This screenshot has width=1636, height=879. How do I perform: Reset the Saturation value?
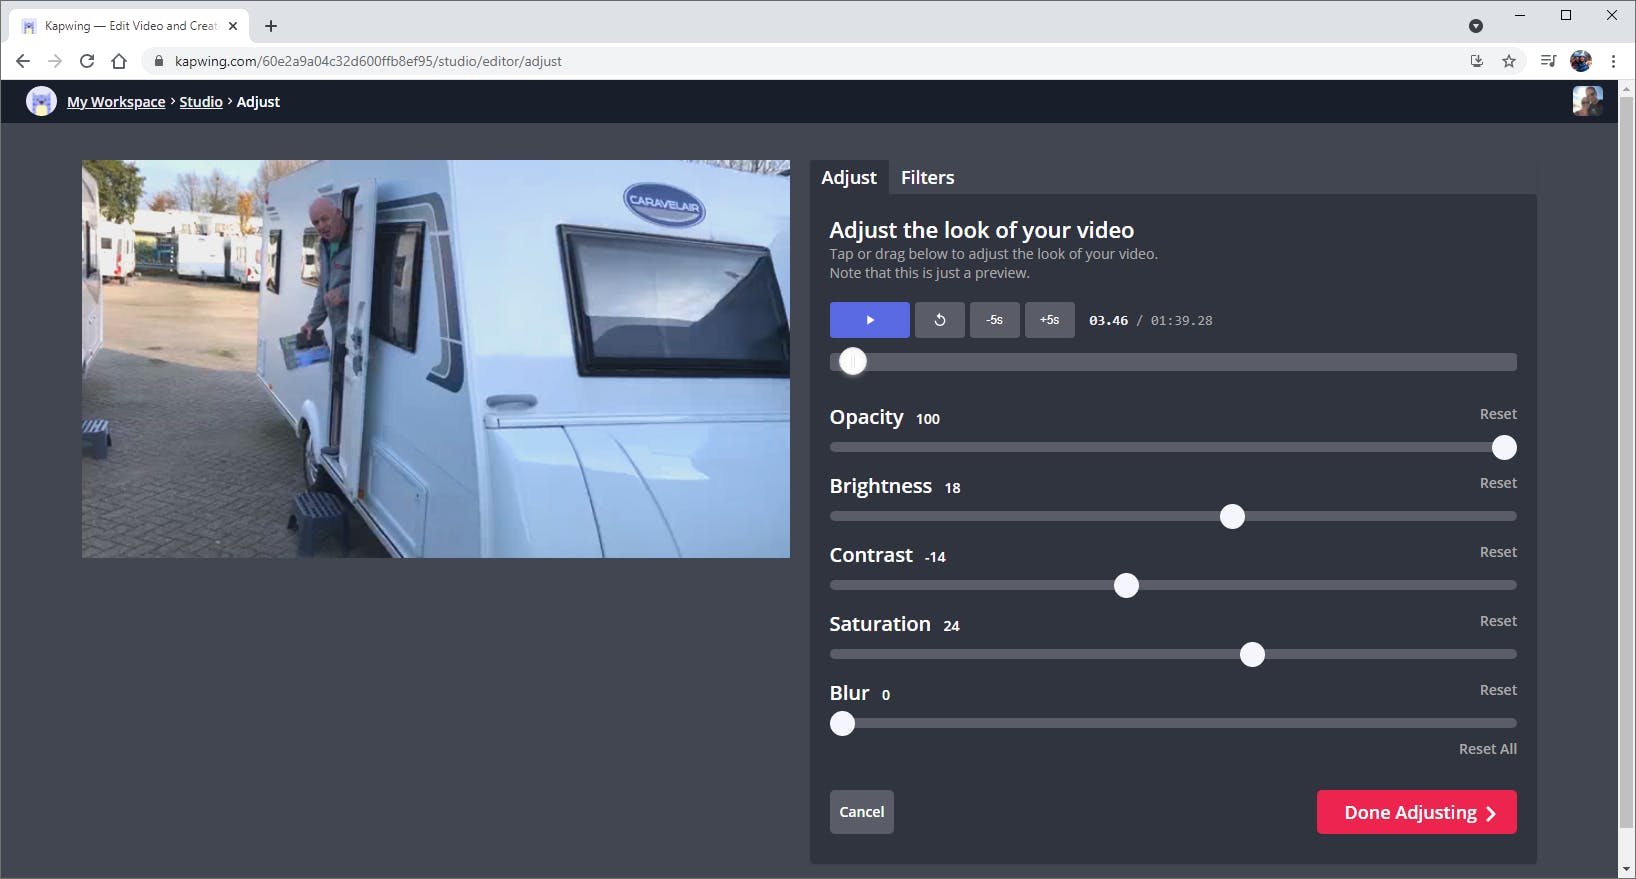[1498, 621]
